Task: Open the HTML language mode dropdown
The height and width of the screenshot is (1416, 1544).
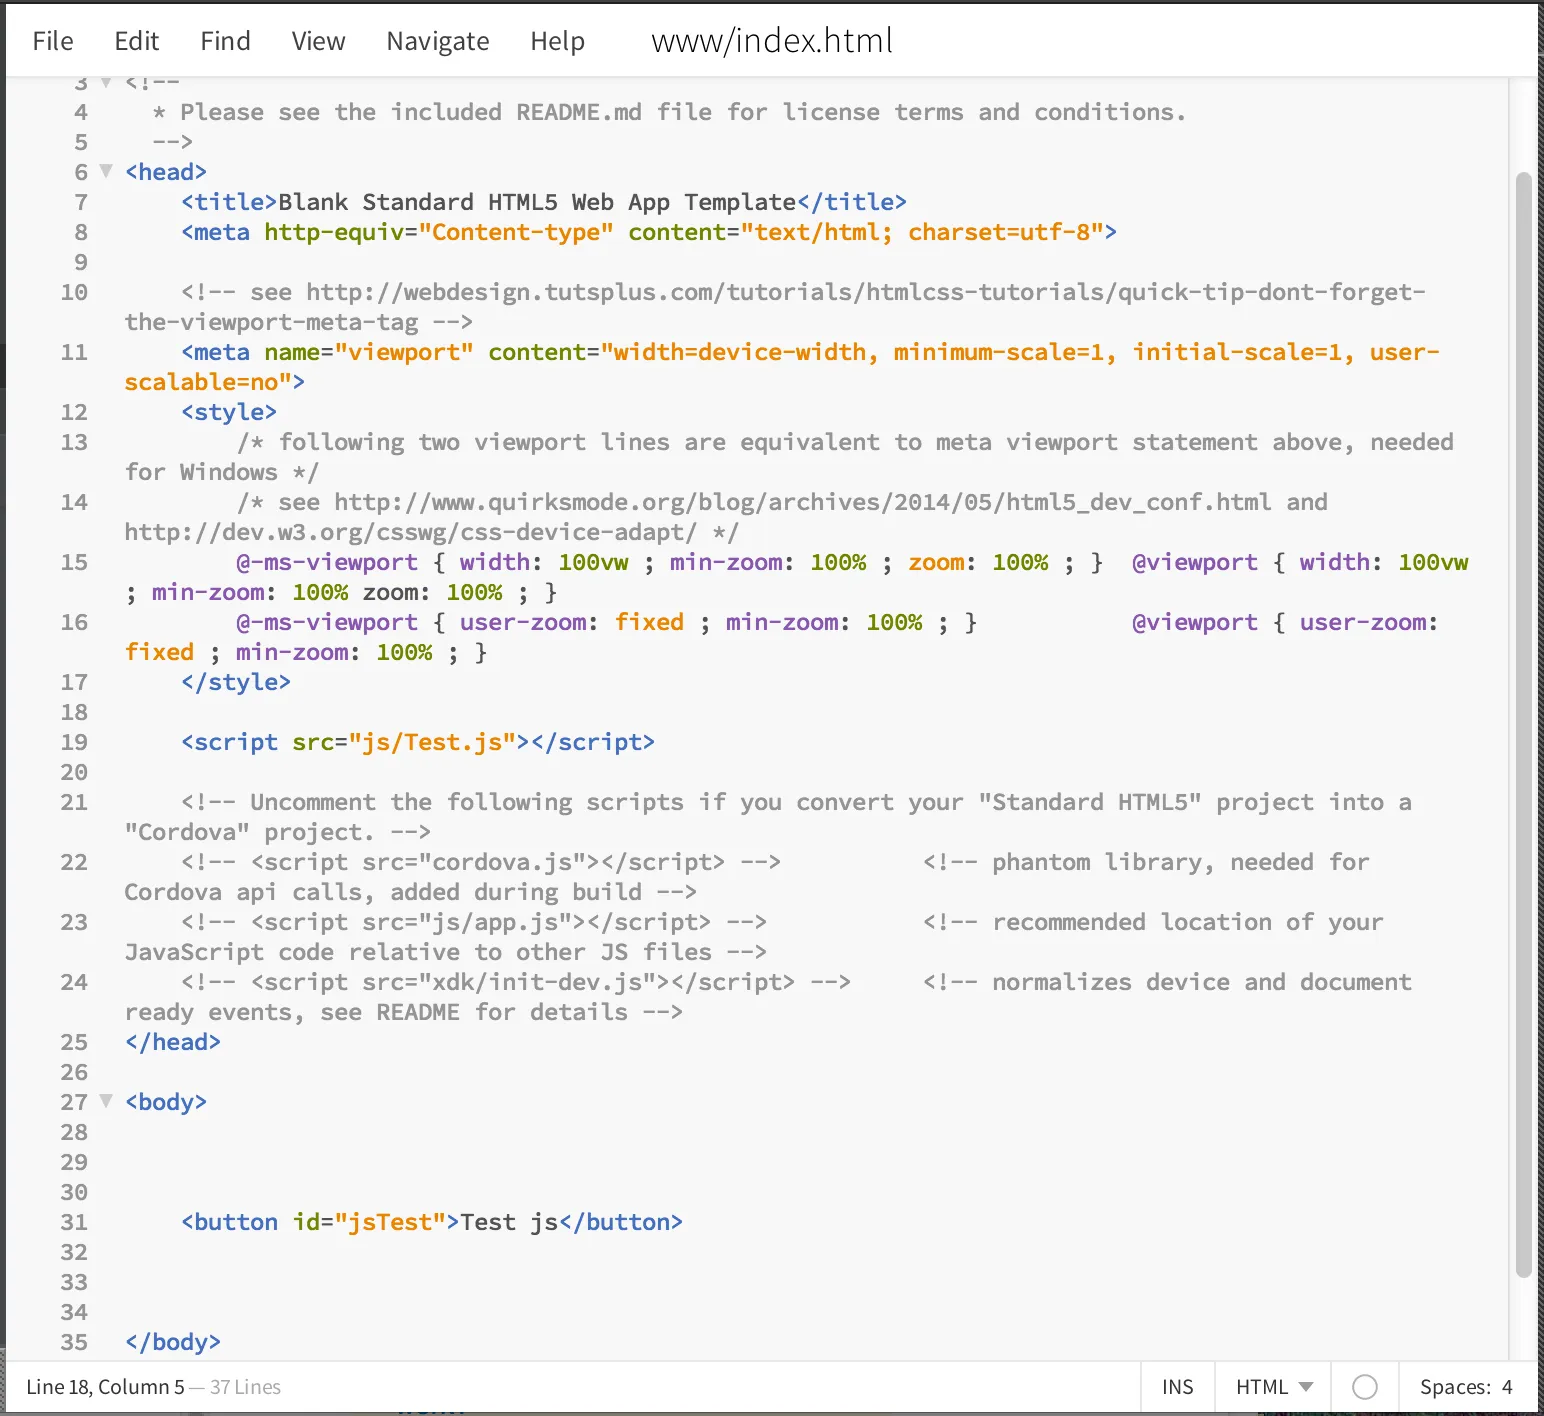Action: [x=1274, y=1387]
